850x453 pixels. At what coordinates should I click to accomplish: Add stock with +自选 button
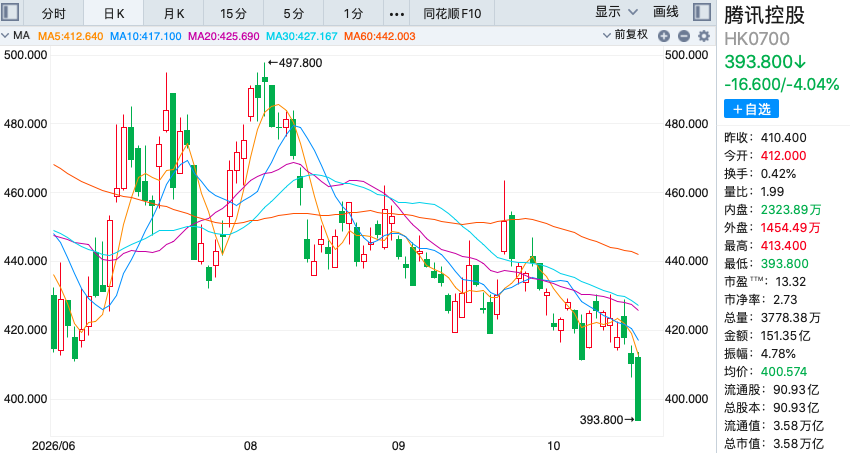coord(751,109)
